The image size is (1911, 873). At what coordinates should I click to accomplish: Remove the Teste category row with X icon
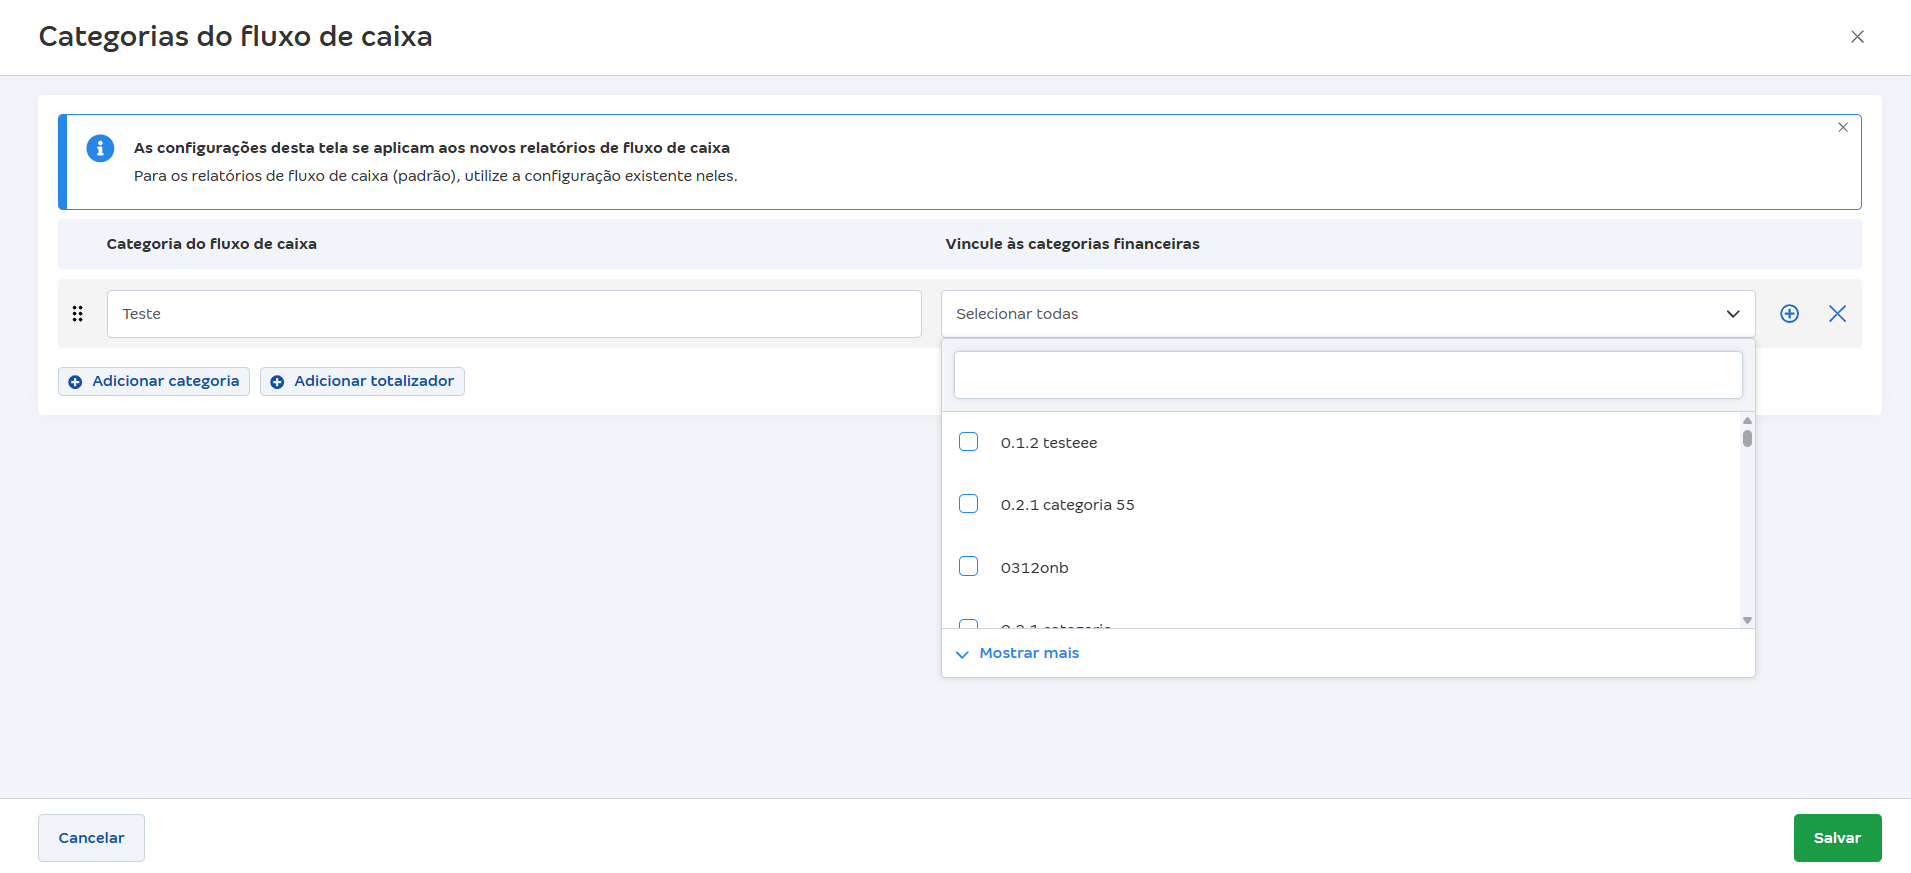(1837, 314)
